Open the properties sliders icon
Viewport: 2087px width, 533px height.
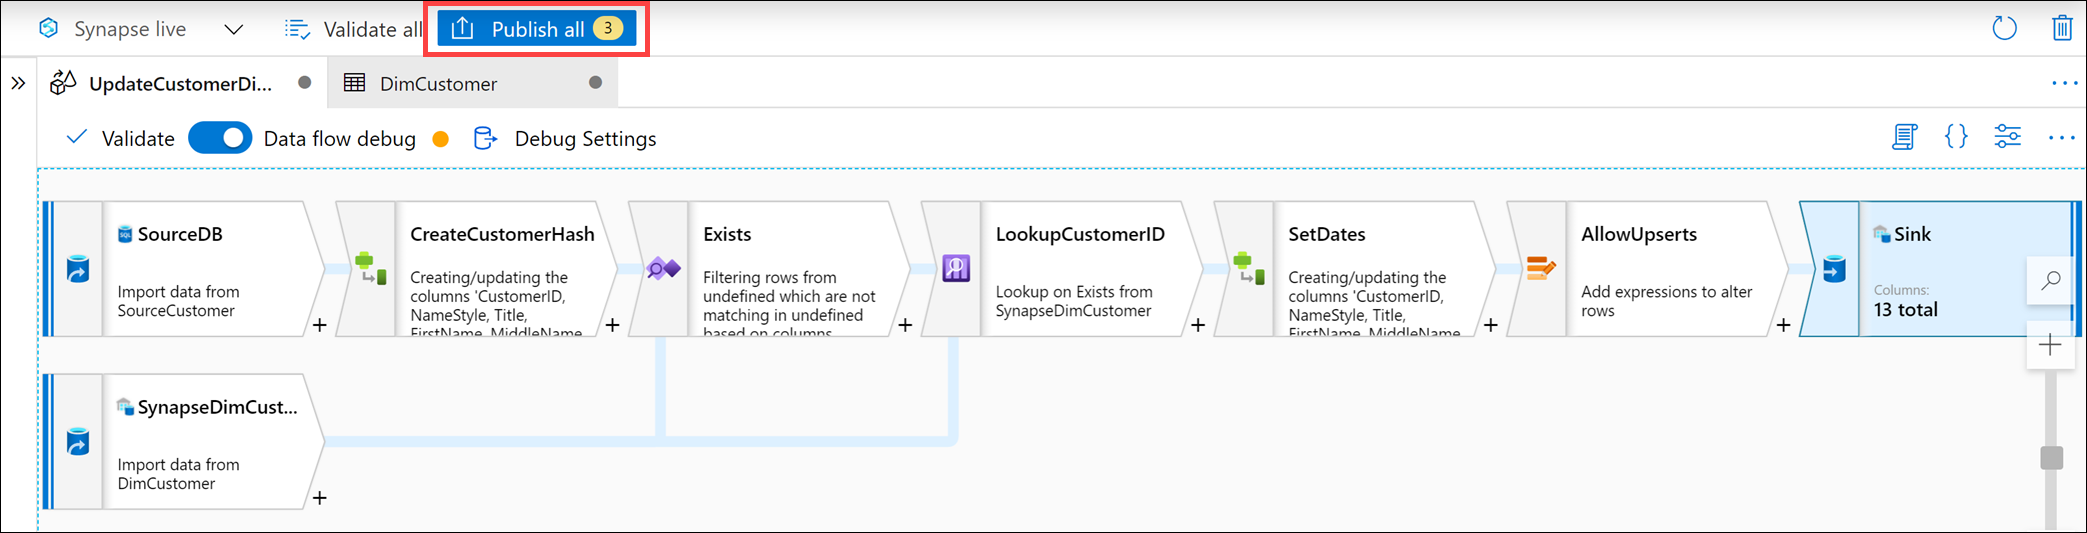click(x=2007, y=137)
